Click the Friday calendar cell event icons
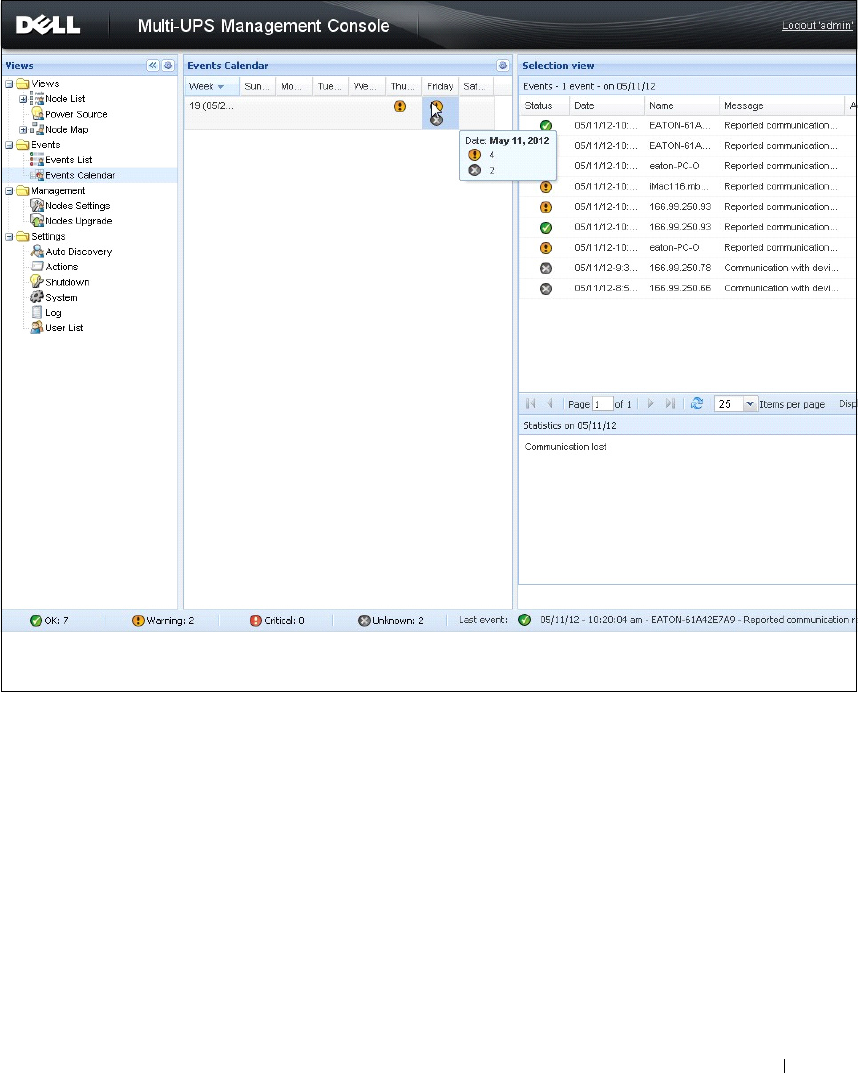Screen dimensions: 858x1073 click(x=437, y=113)
